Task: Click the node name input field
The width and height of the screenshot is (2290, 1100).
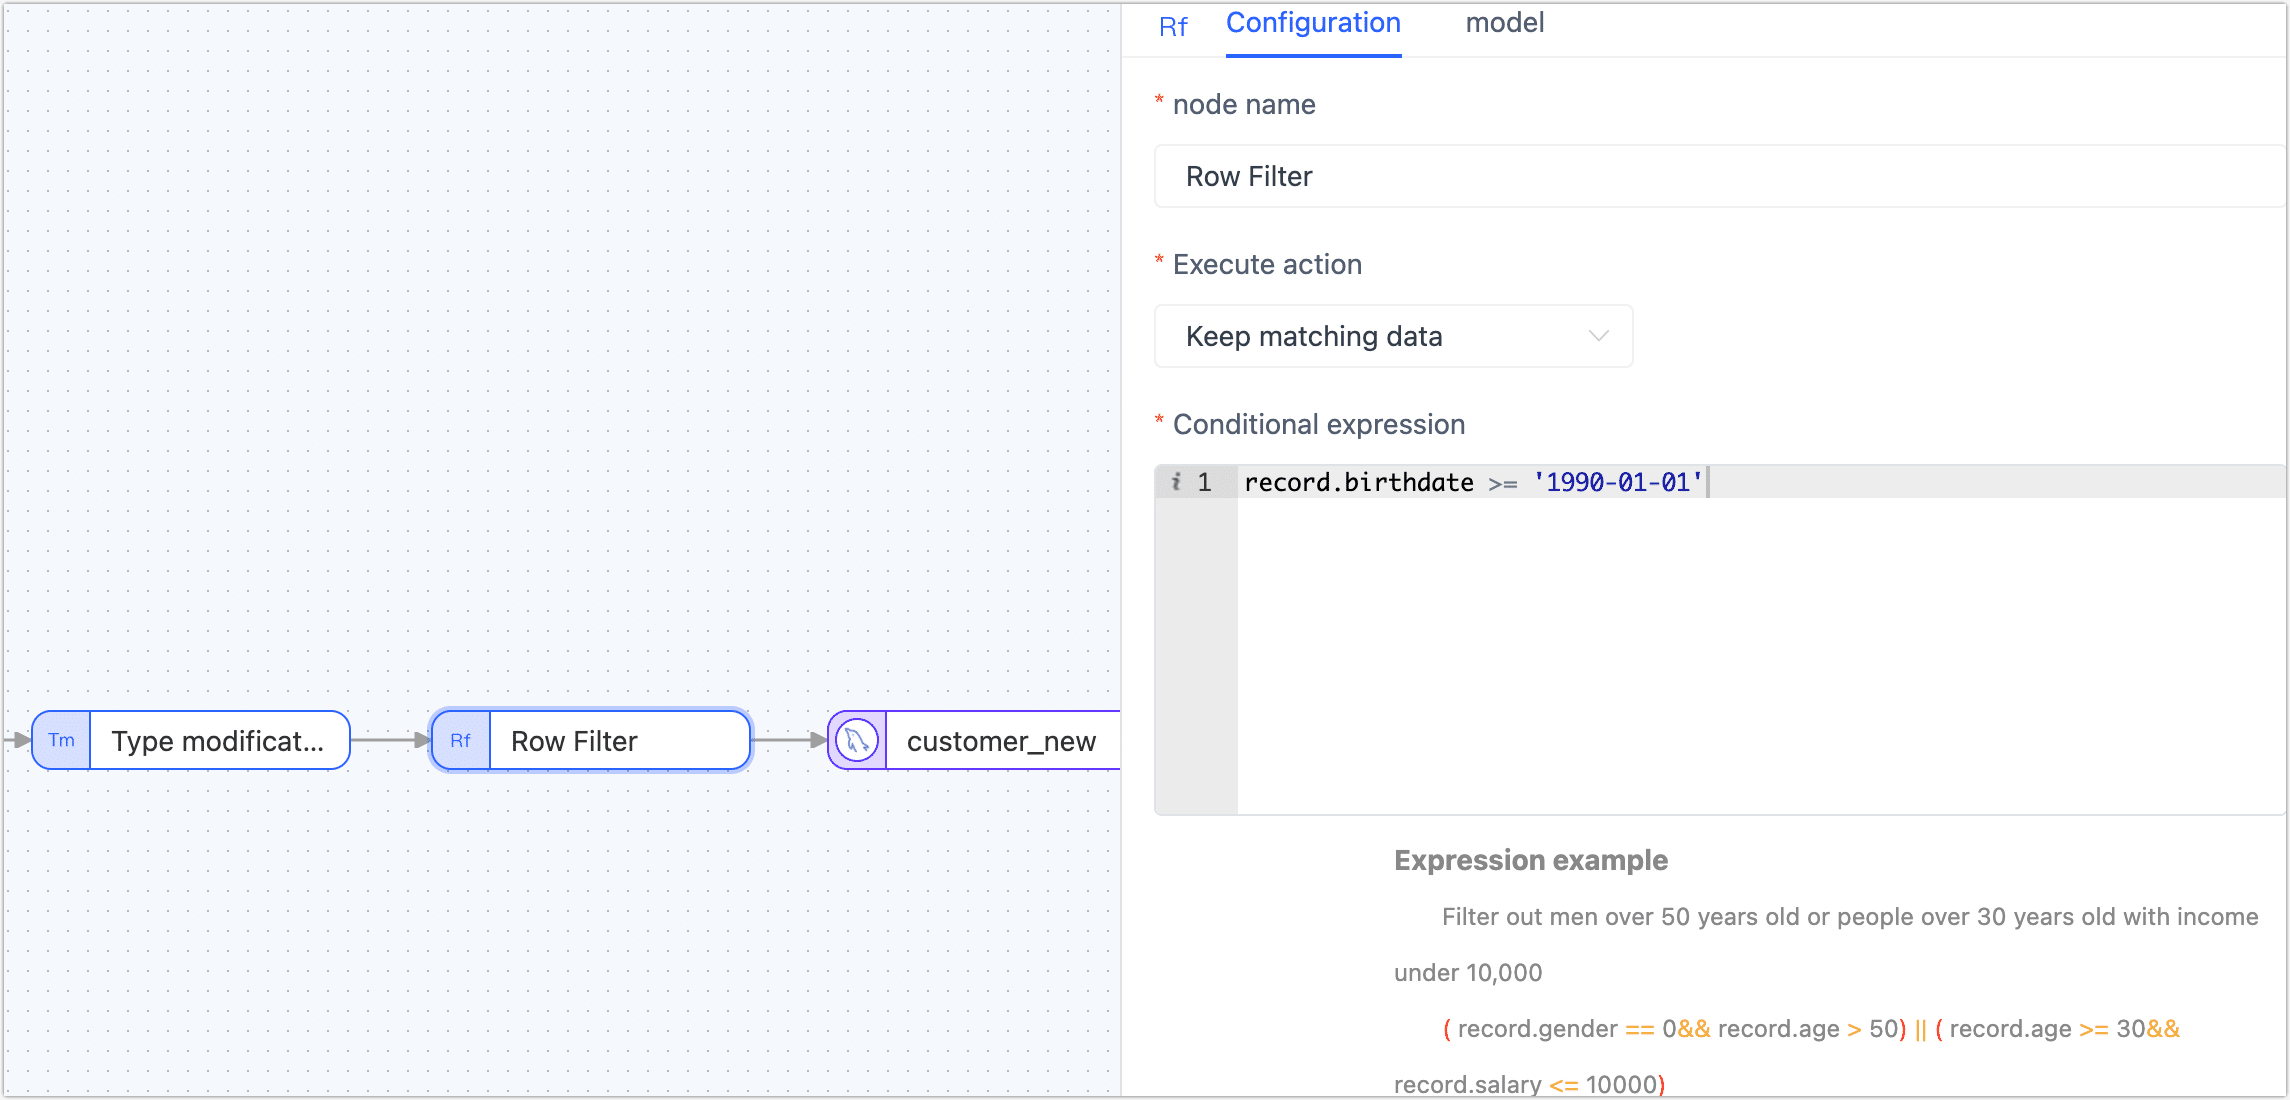Action: [1720, 176]
